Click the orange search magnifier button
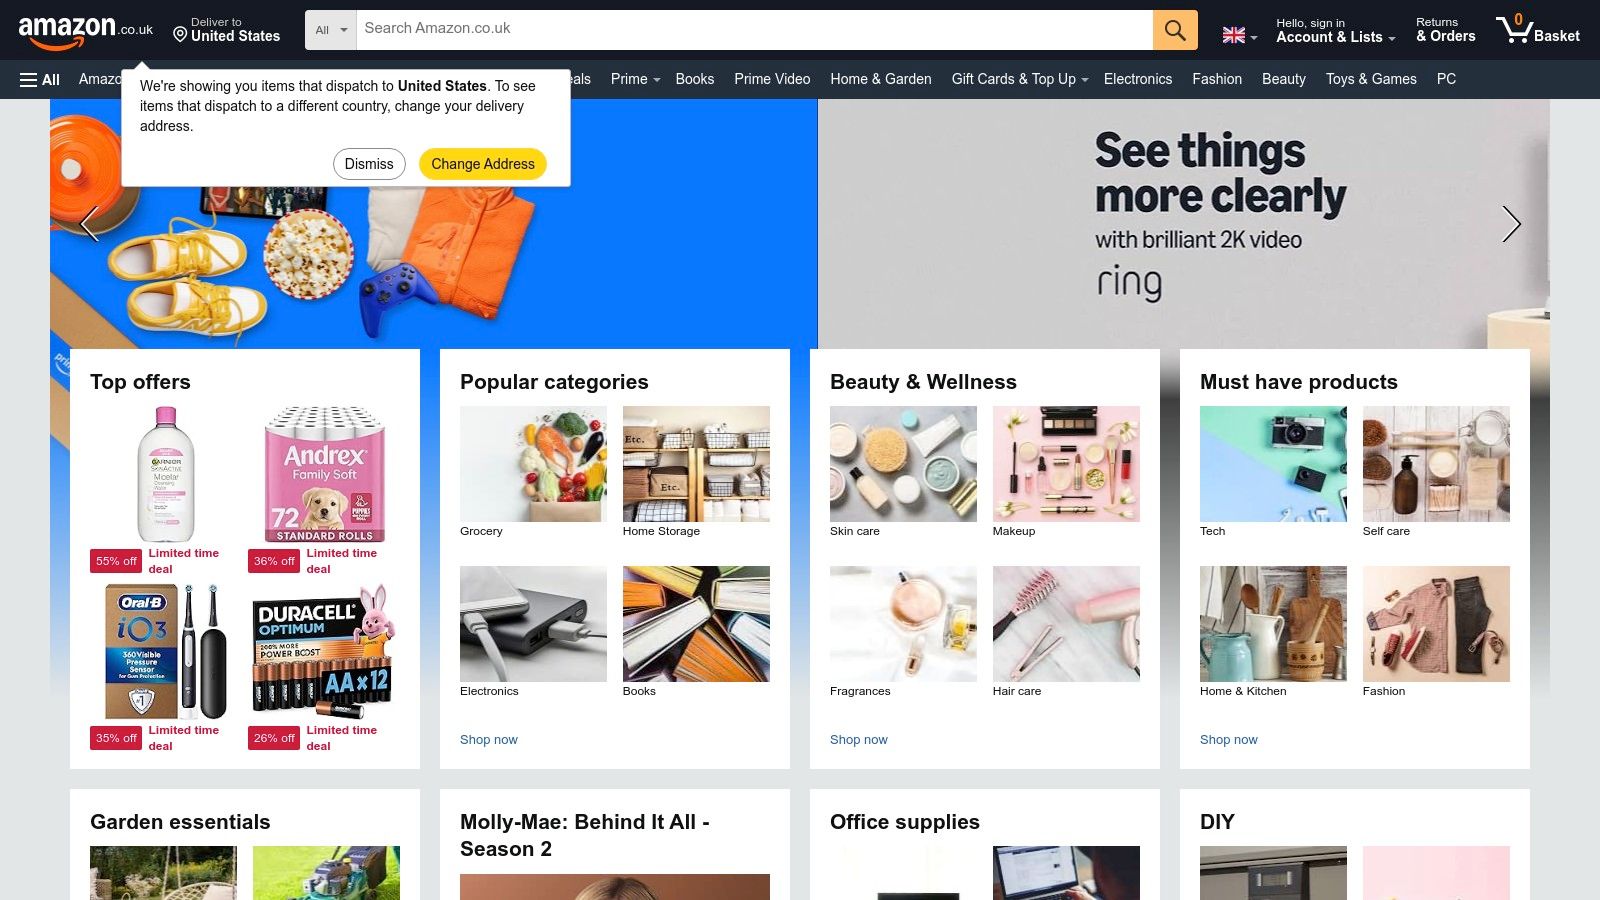Screen dimensions: 1600x900 click(x=1175, y=30)
